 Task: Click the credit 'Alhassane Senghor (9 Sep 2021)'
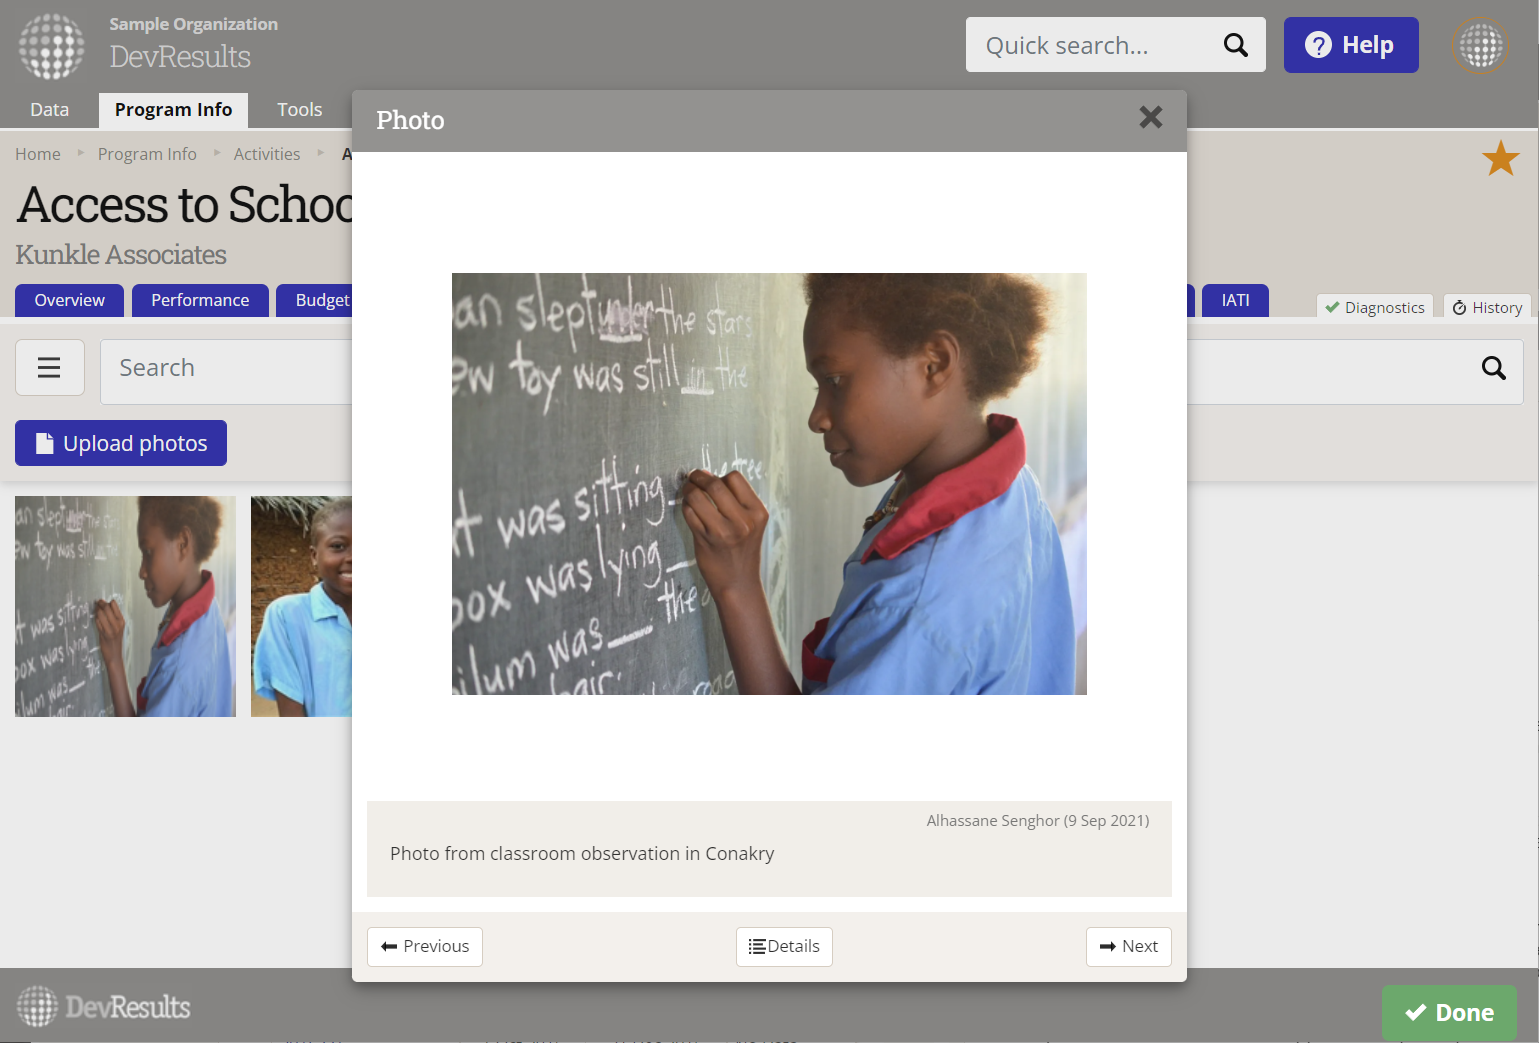pyautogui.click(x=1038, y=821)
